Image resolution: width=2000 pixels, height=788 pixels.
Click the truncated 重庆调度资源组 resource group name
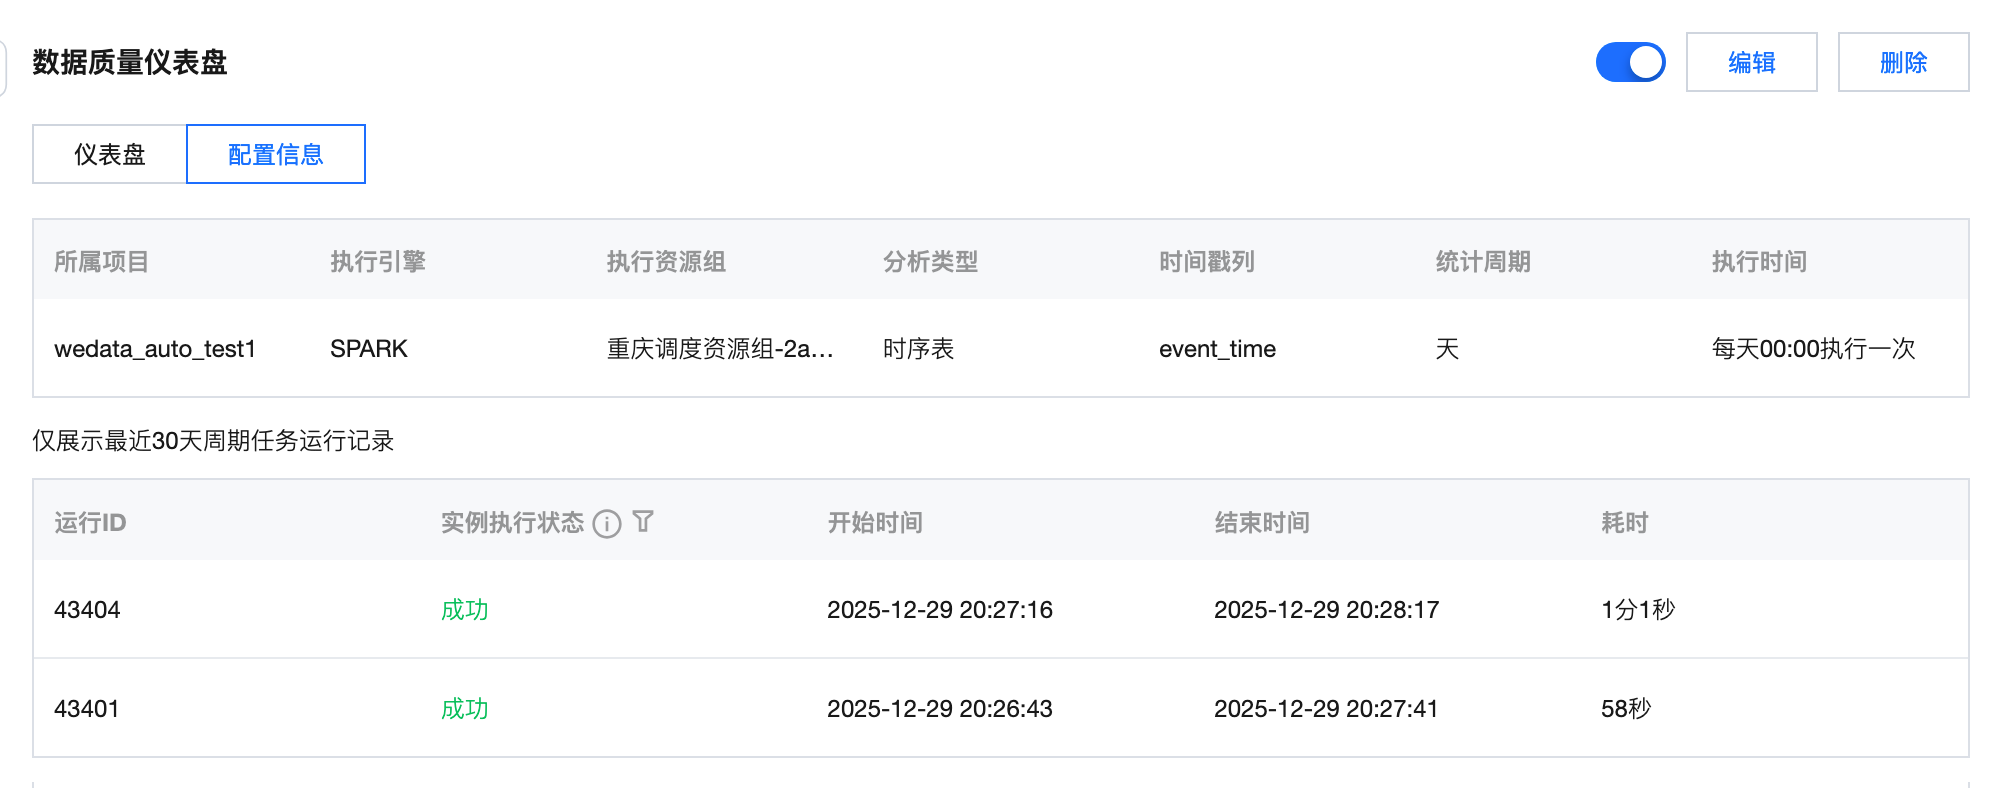click(720, 349)
